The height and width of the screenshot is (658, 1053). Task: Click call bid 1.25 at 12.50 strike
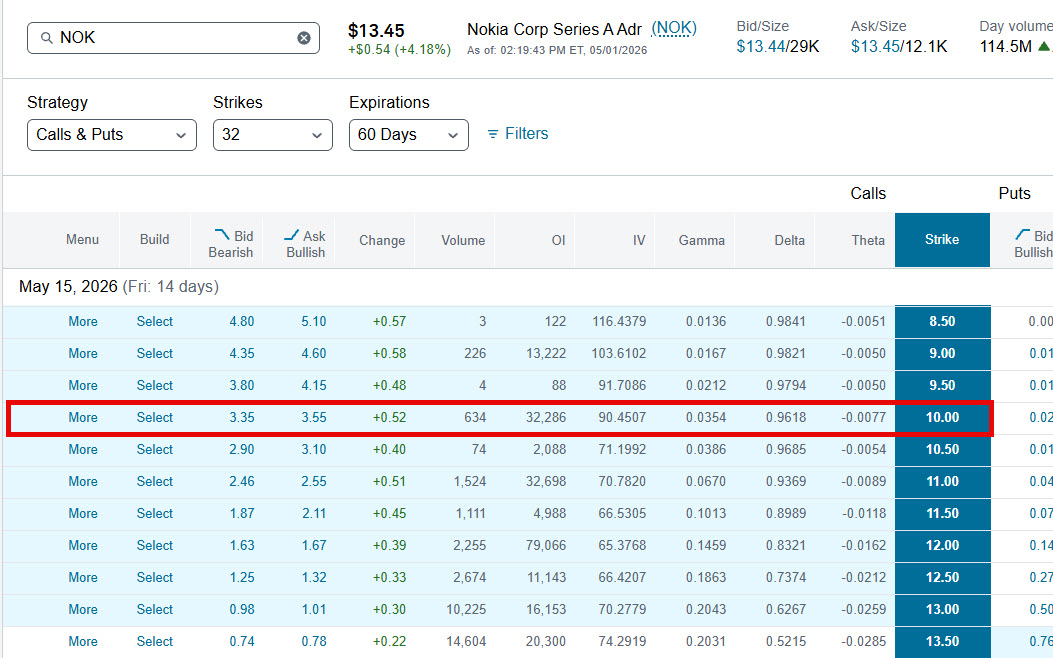coord(242,577)
